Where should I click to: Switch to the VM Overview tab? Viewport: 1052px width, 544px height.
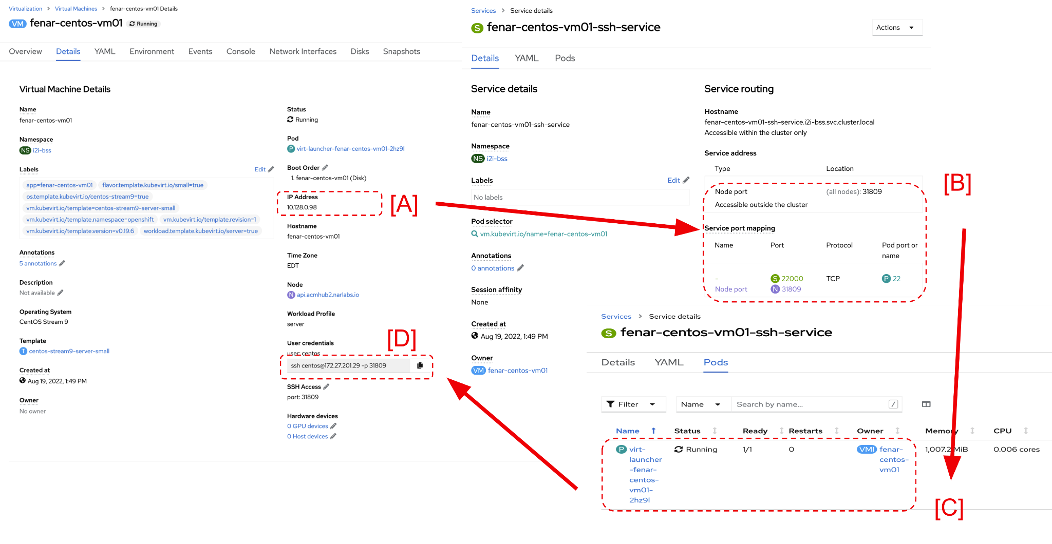click(25, 52)
